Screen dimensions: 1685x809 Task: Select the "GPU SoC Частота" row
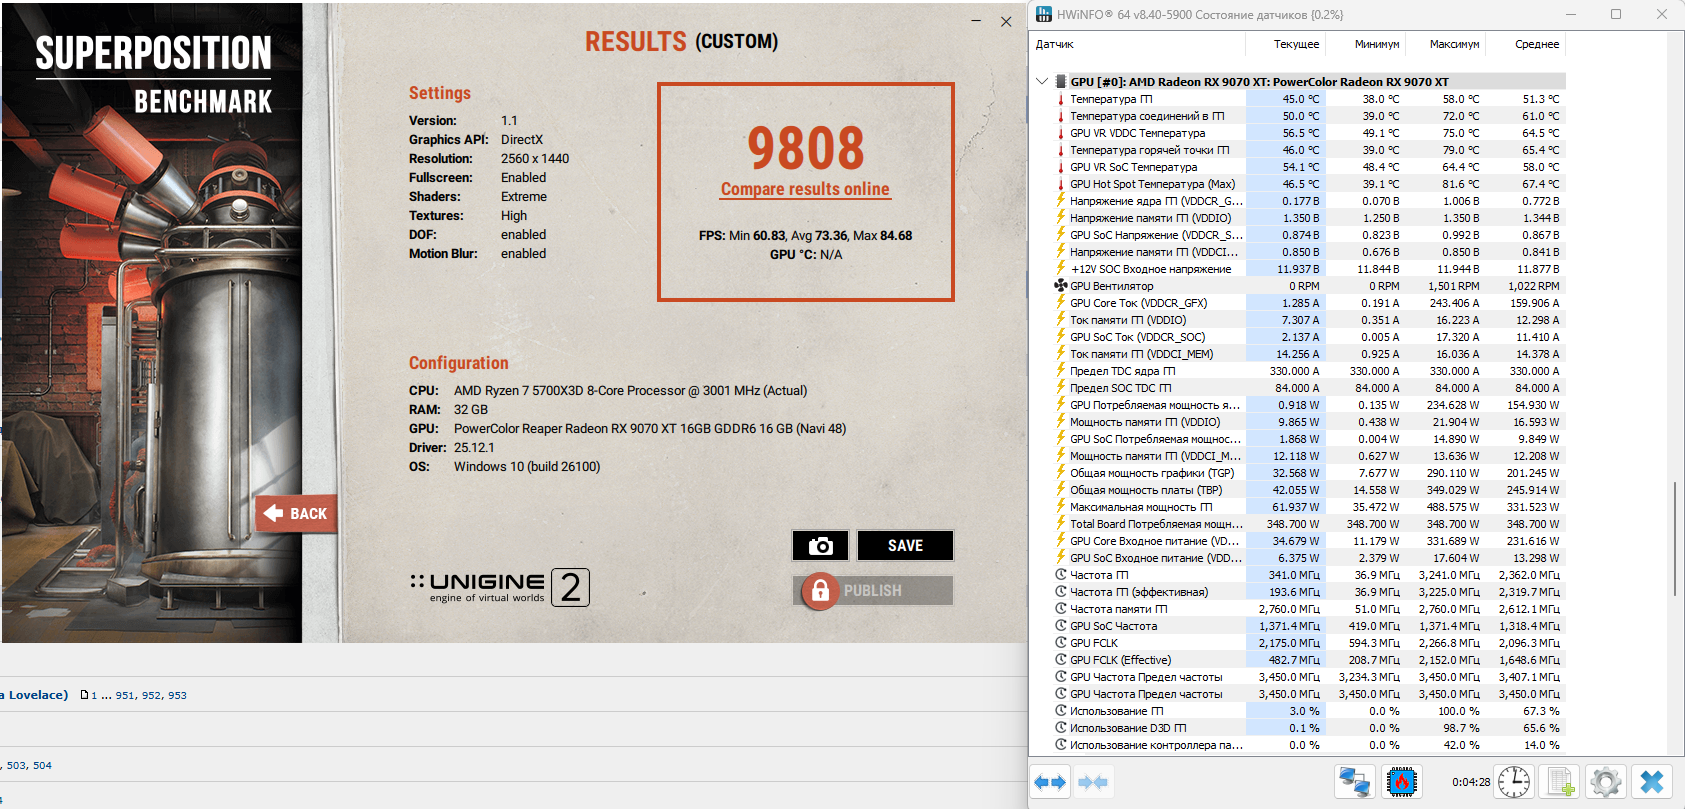[x=1310, y=626]
